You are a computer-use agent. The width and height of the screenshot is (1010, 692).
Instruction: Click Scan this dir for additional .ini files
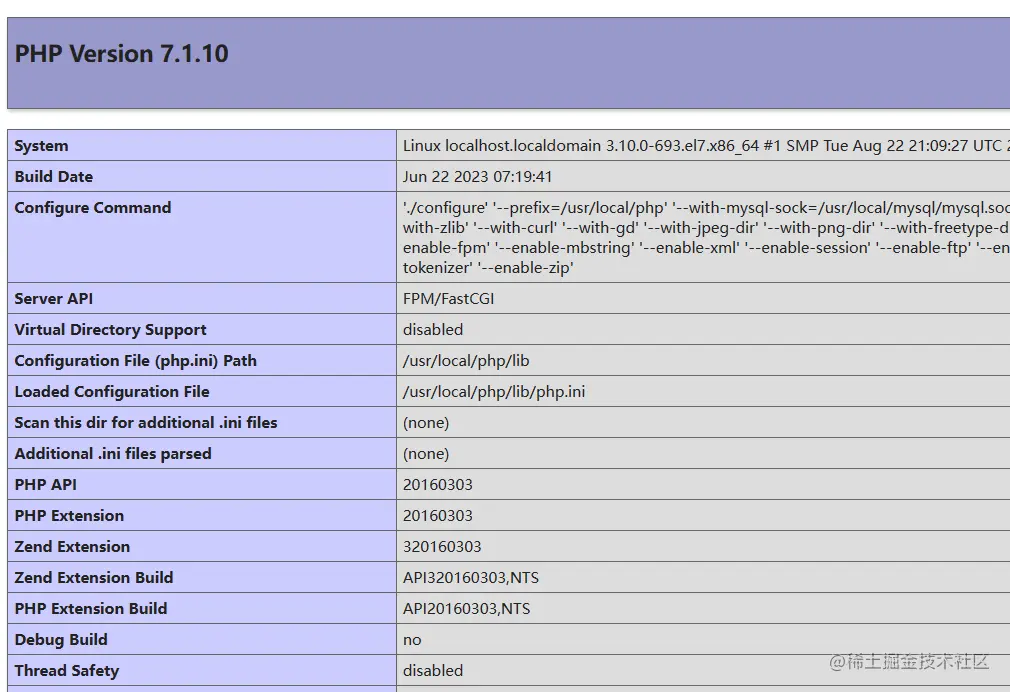[146, 423]
